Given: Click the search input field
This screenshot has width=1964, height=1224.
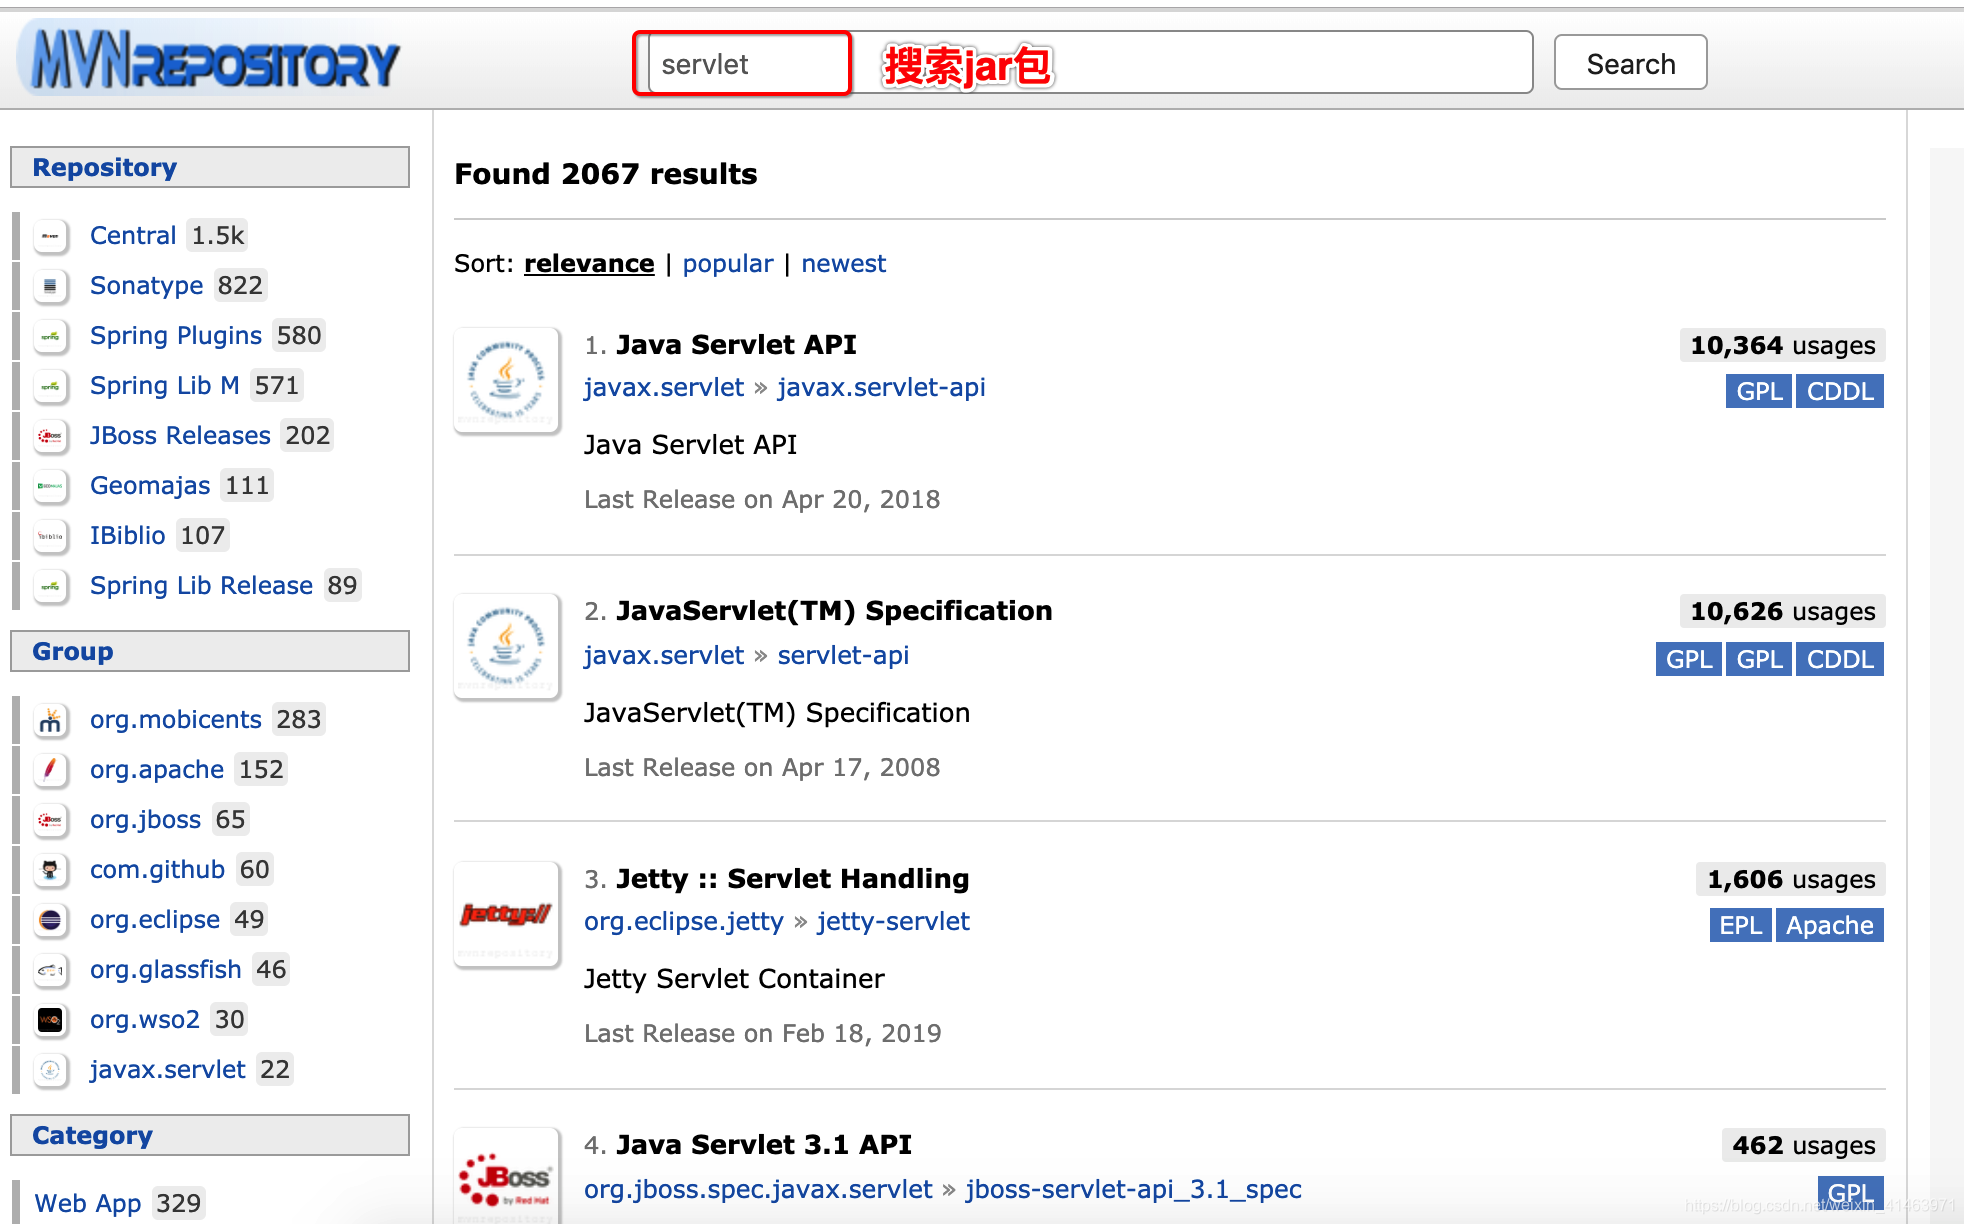Looking at the screenshot, I should click(1091, 63).
